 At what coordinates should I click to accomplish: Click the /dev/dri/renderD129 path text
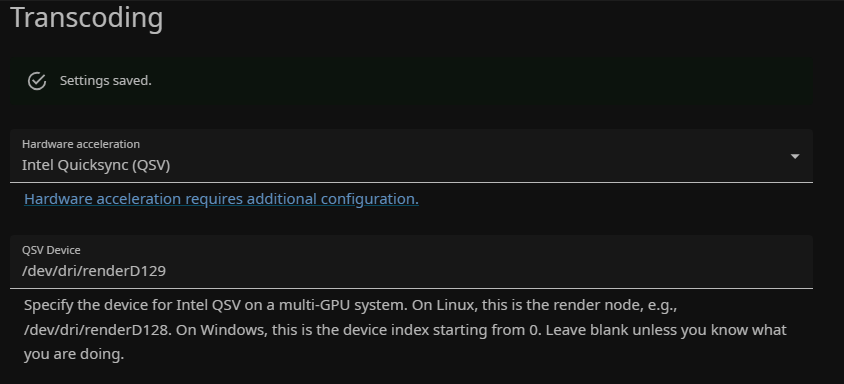point(94,271)
